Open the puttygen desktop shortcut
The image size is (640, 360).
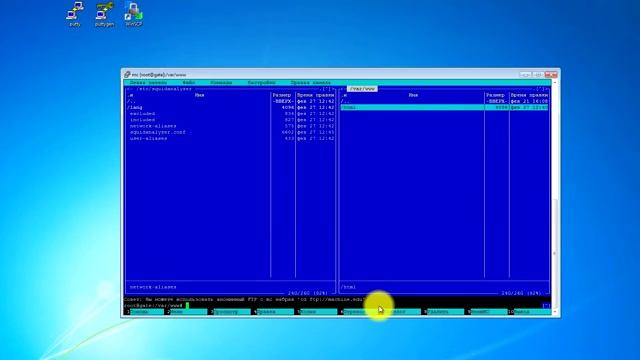104,14
